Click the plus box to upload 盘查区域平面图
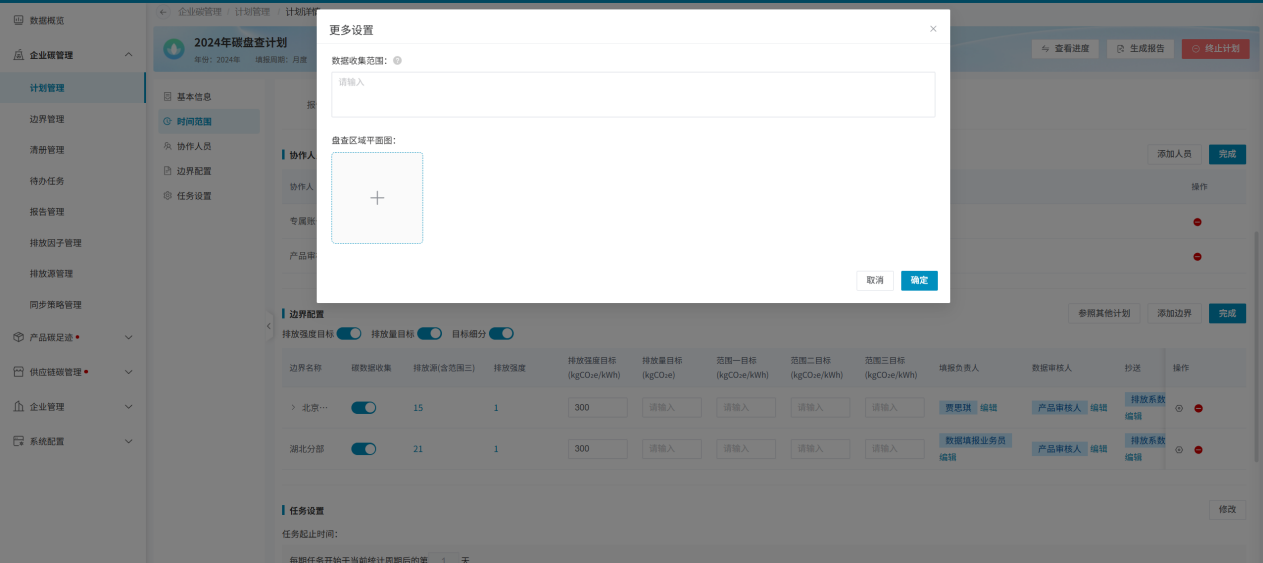This screenshot has height=563, width=1263. (x=377, y=198)
